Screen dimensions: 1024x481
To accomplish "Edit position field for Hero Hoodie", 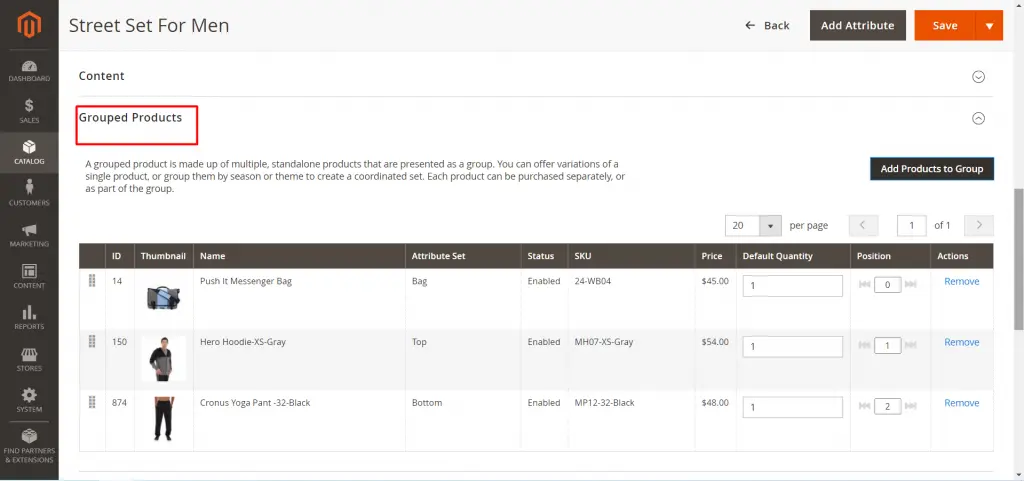I will point(888,345).
